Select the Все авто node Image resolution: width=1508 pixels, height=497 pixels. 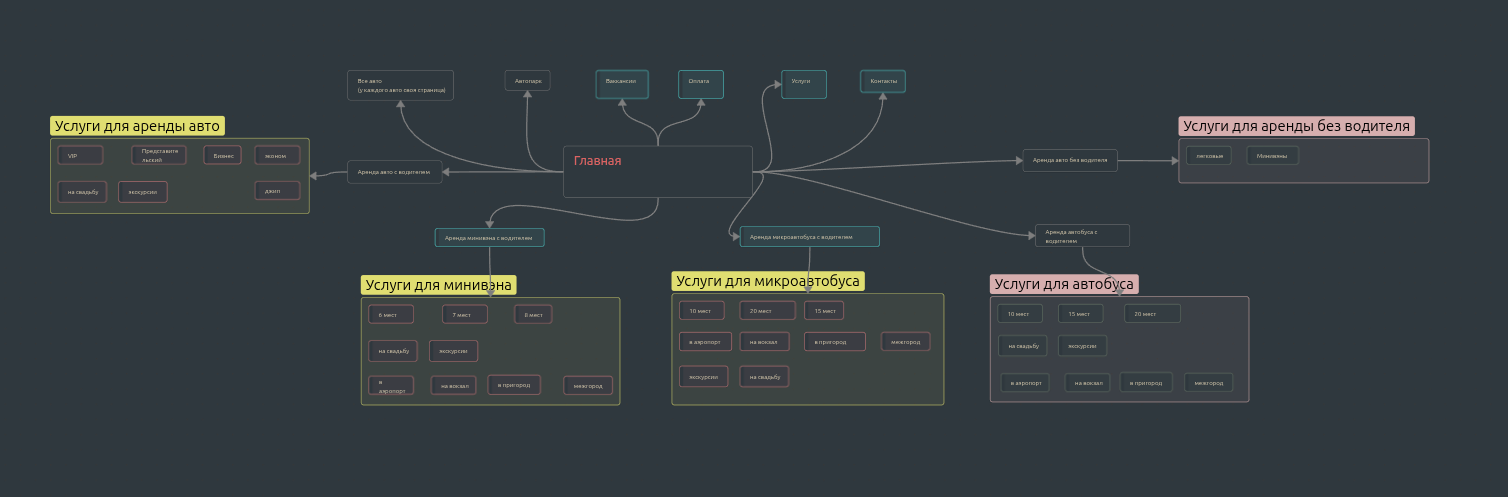point(400,85)
